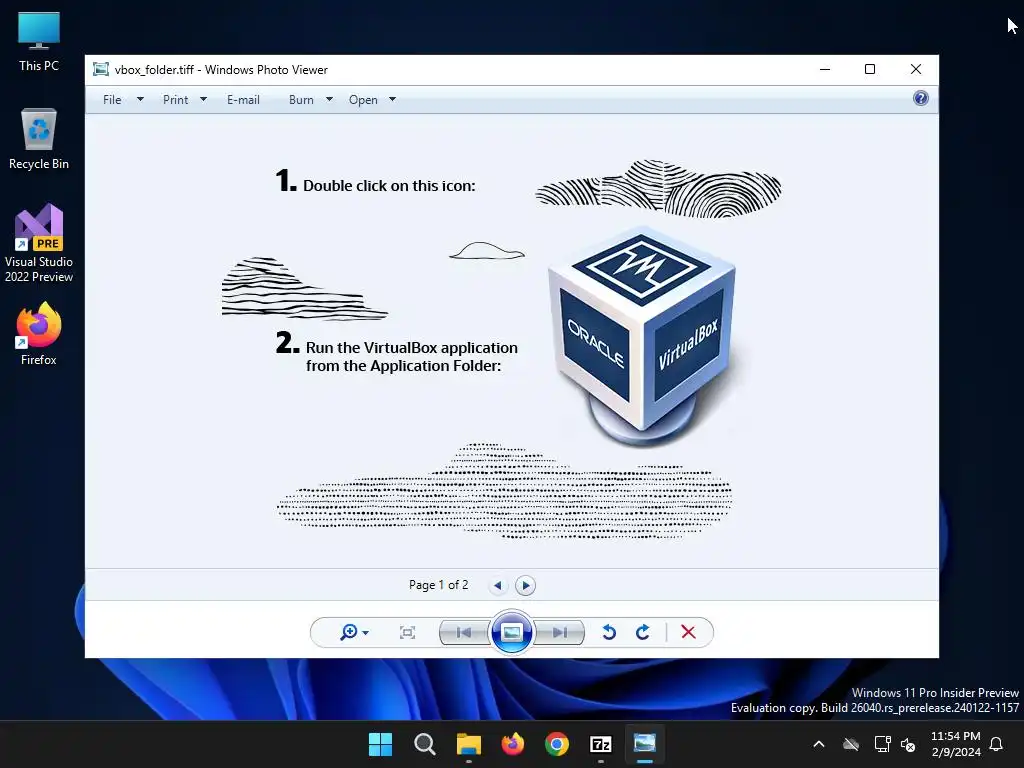Rotate image counterclockwise

[x=609, y=632]
